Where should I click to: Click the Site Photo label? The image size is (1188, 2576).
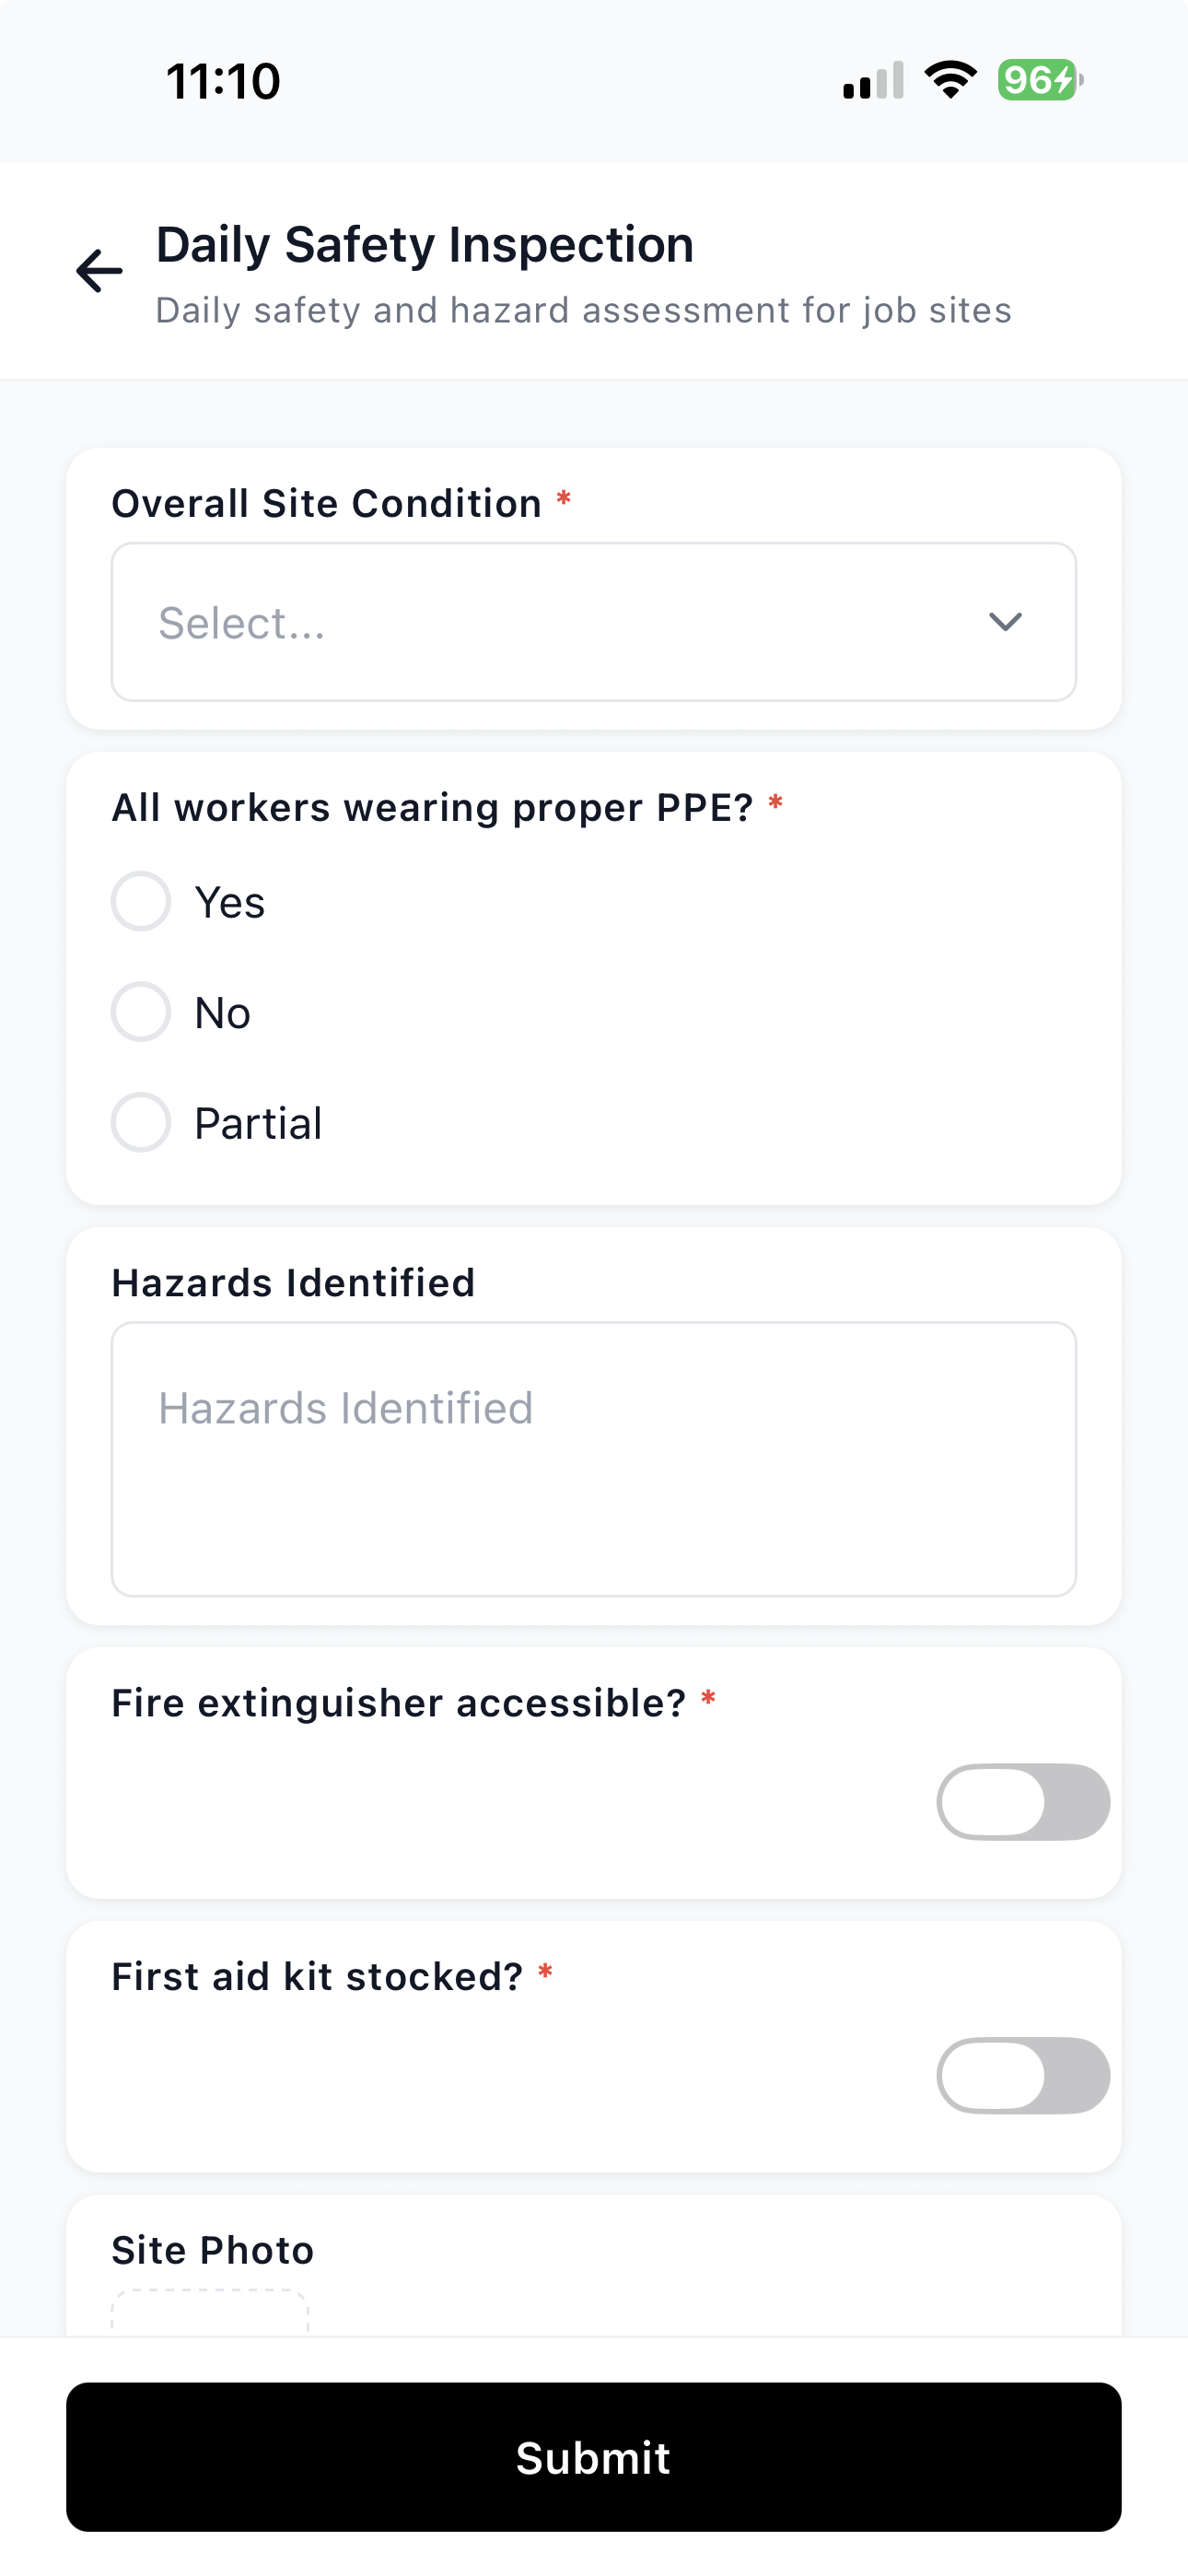coord(213,2250)
